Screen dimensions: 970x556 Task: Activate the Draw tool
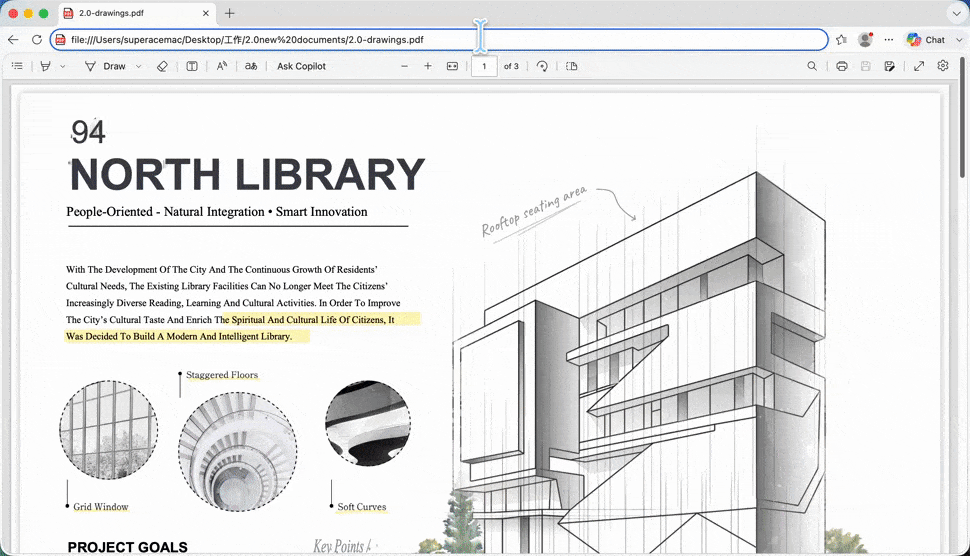click(105, 66)
